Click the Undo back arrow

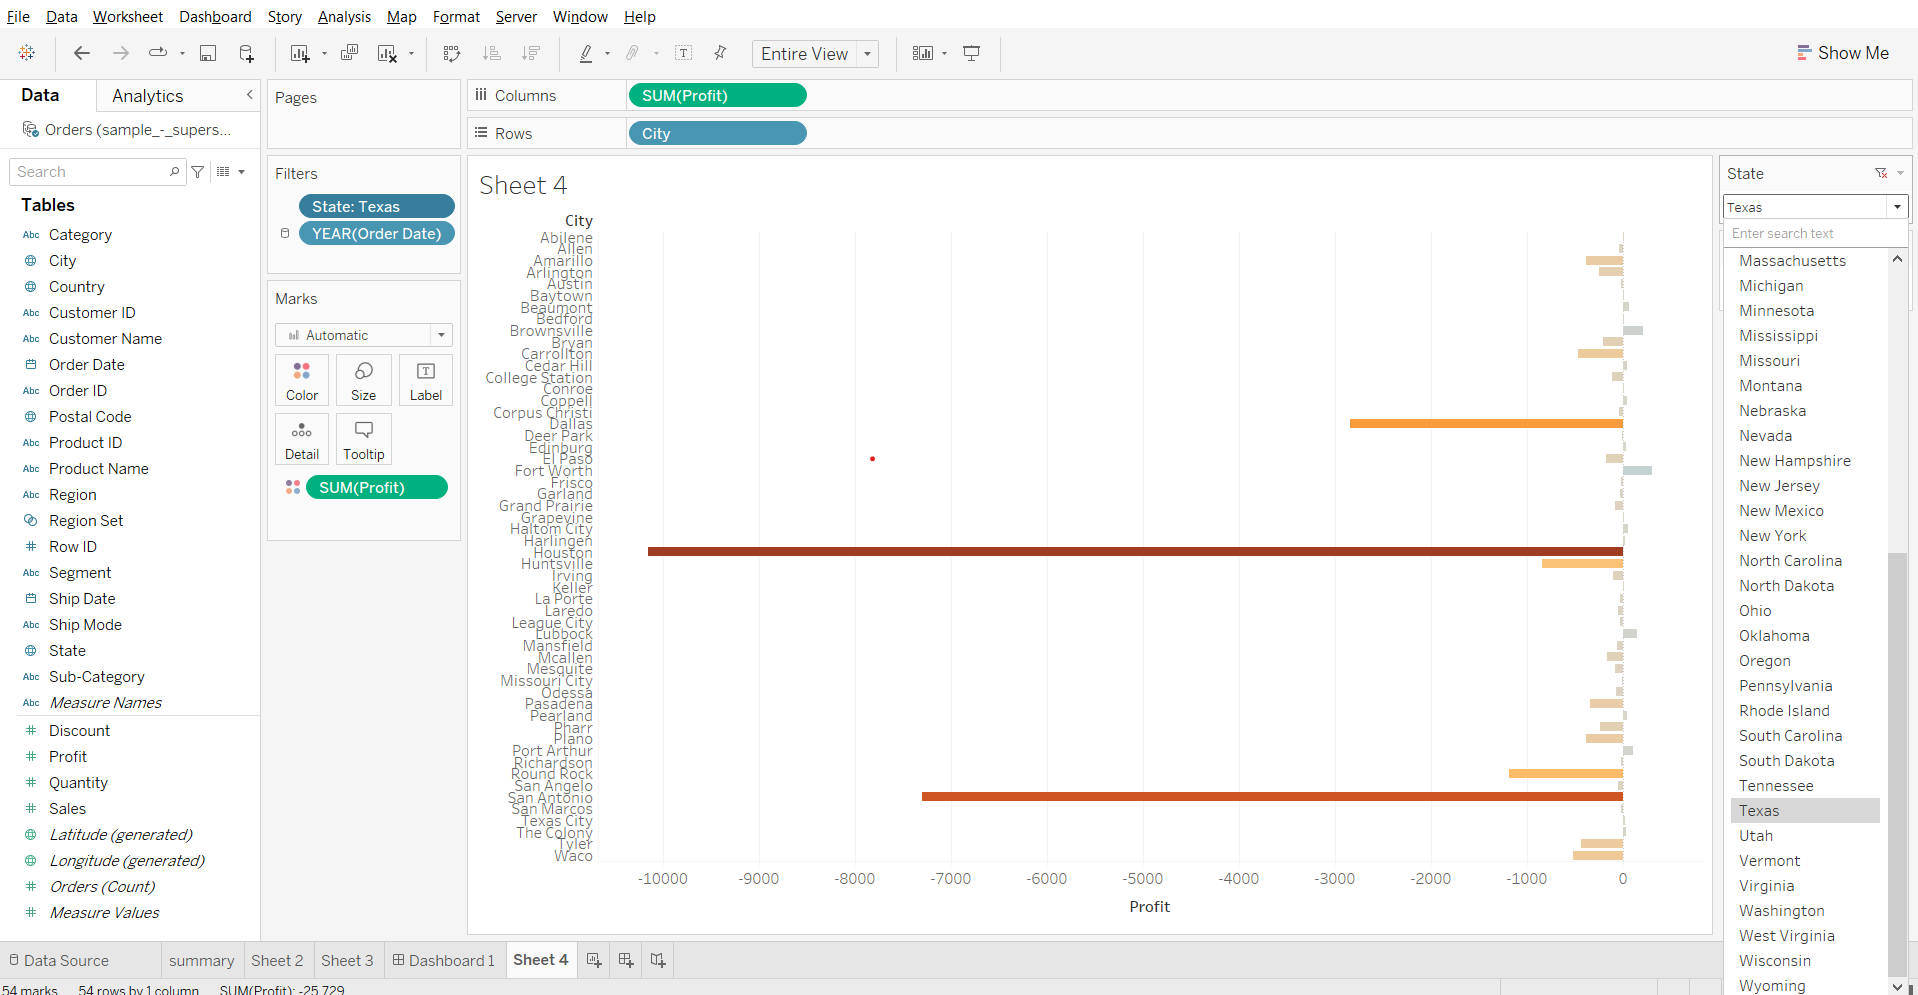[x=82, y=54]
